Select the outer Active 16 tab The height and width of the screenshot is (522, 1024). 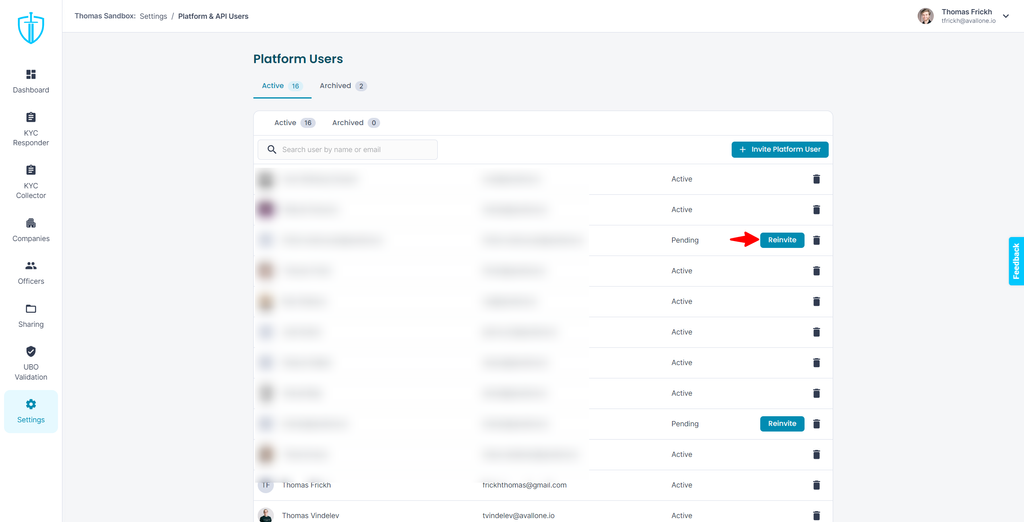tap(282, 86)
